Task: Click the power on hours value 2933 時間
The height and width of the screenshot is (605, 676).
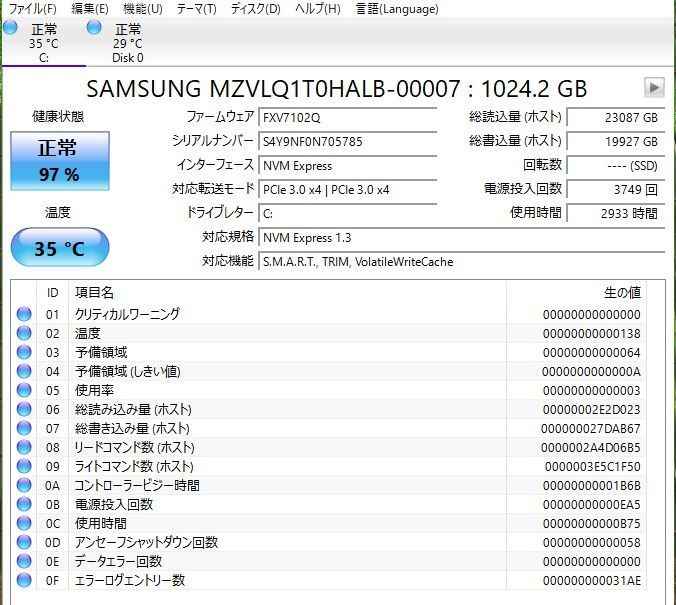Action: 615,214
